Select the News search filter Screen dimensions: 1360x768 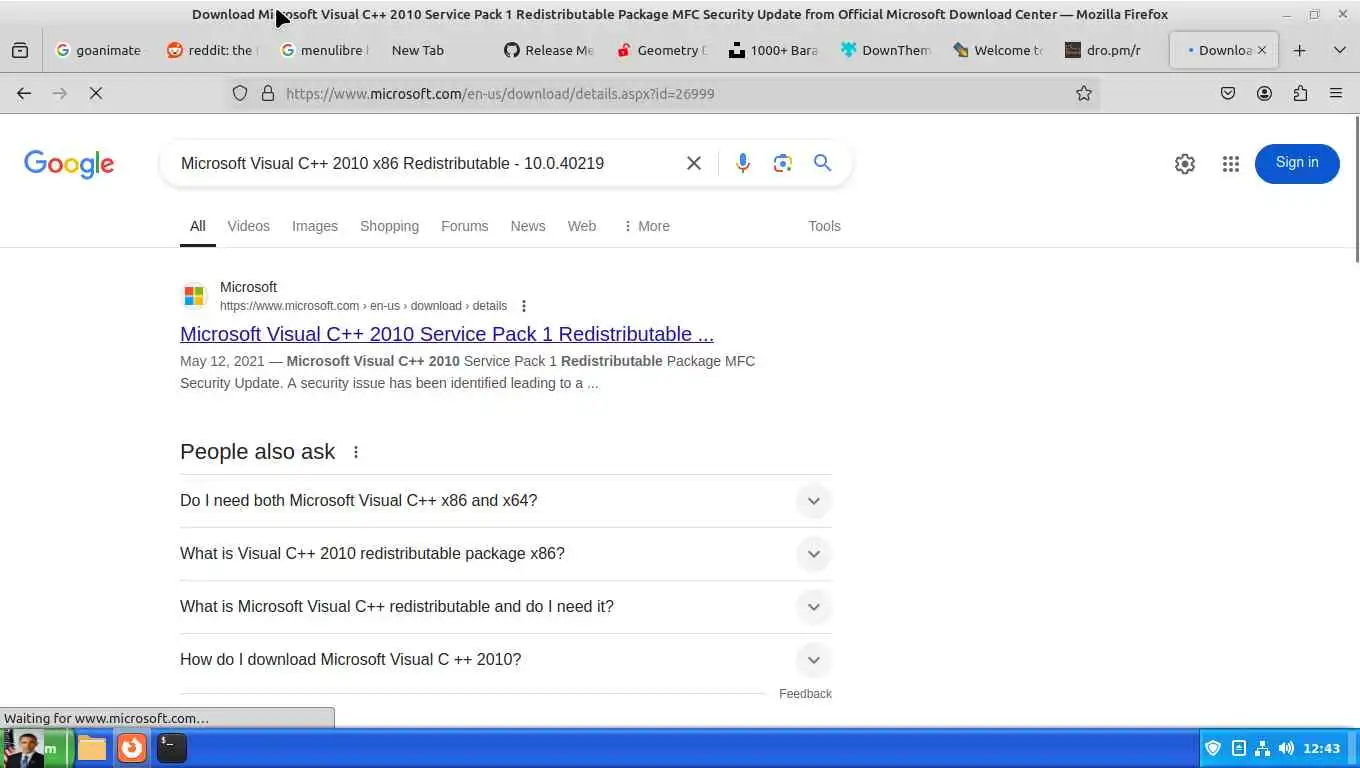point(528,226)
